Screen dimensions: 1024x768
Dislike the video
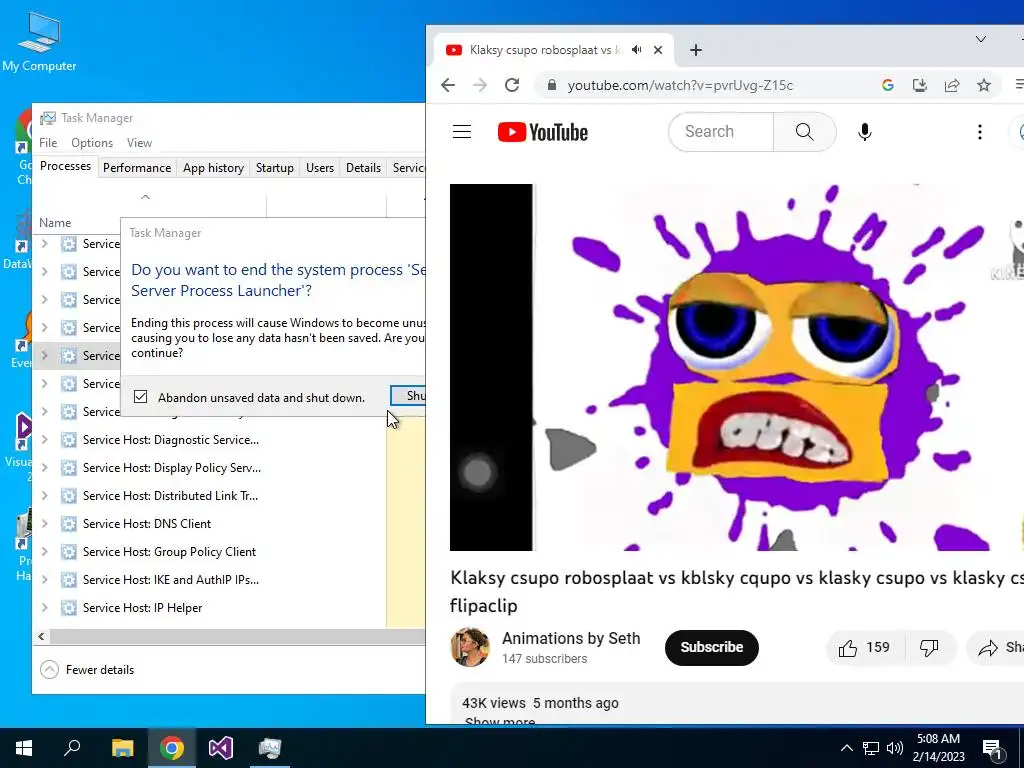tap(929, 647)
